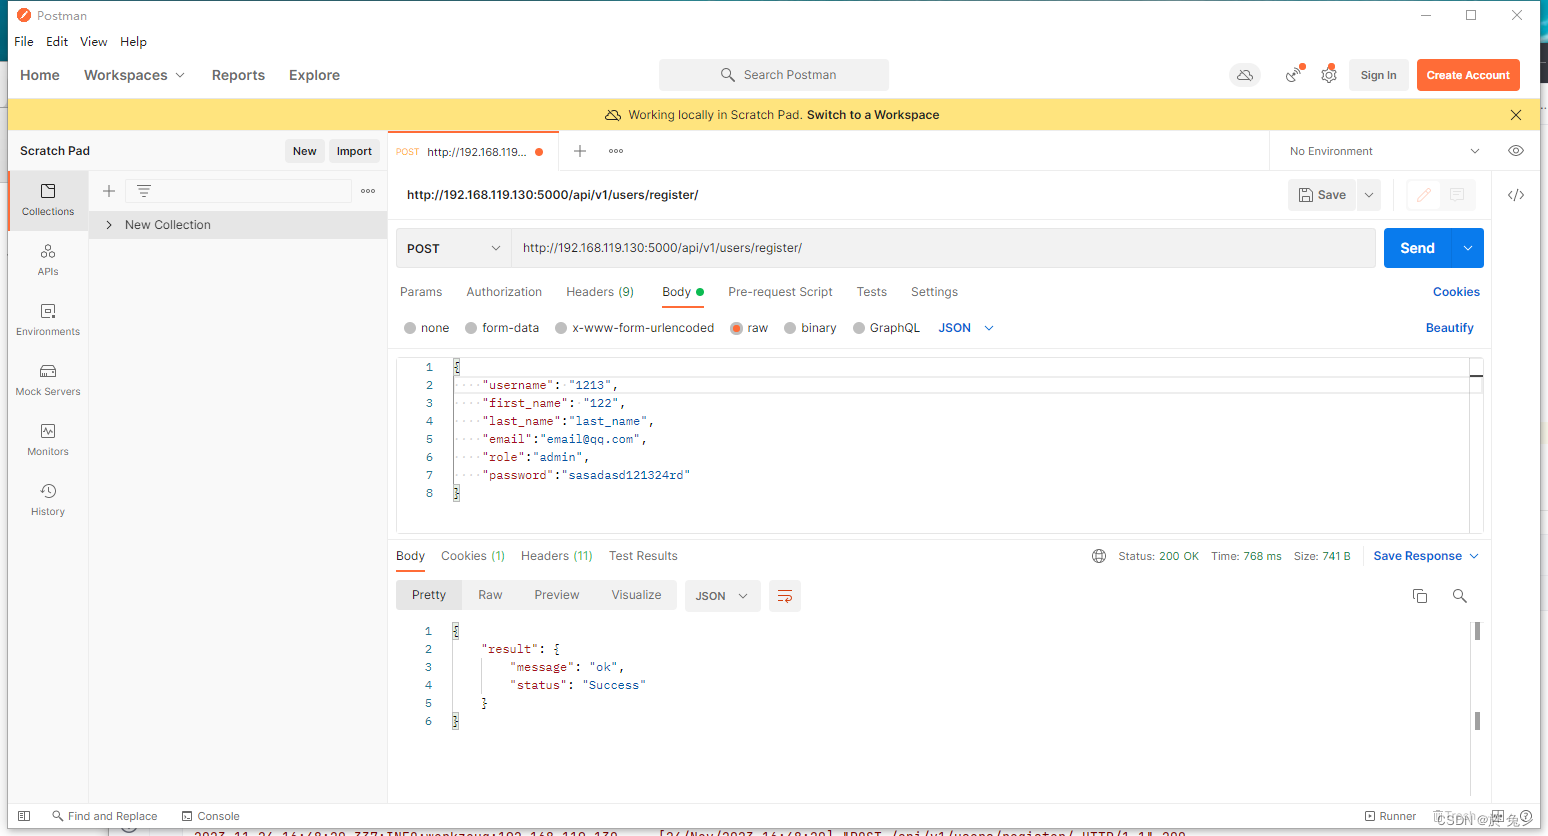The image size is (1548, 836).
Task: Click the Search Postman field
Action: point(774,75)
